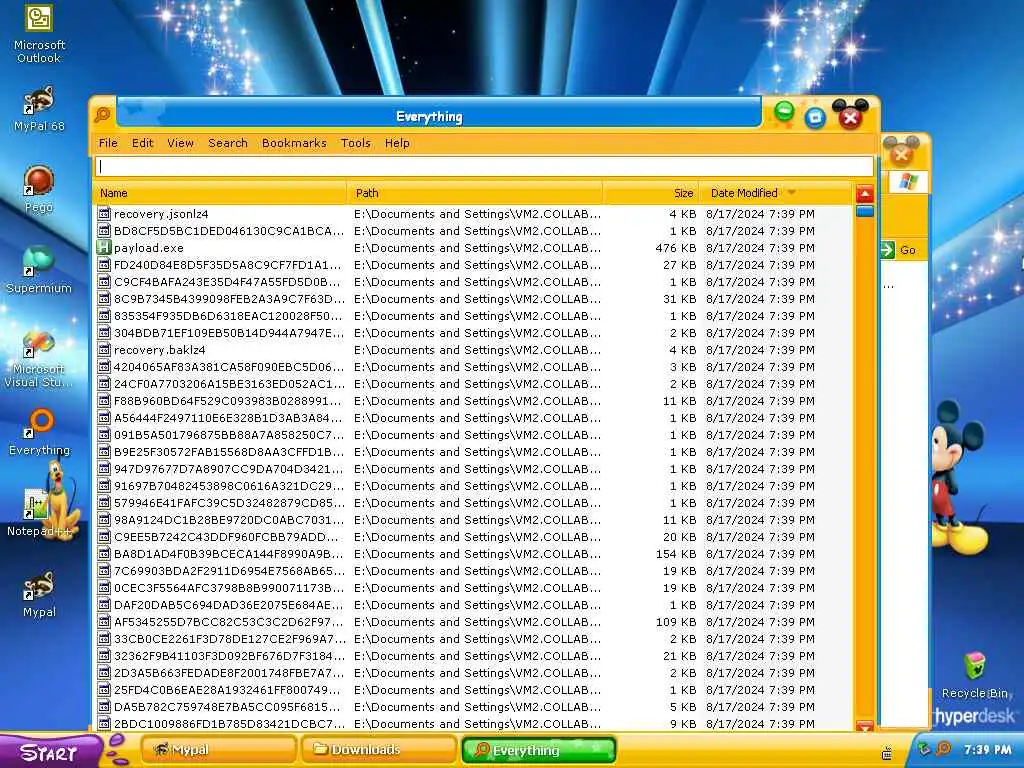Sort results by the Size column header
The height and width of the screenshot is (768, 1024).
651,193
